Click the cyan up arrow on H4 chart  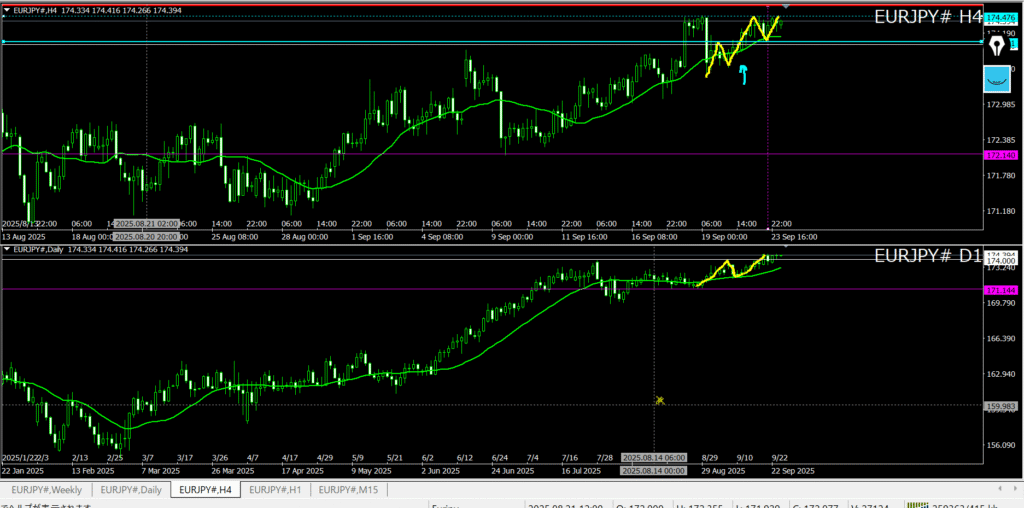pos(743,73)
